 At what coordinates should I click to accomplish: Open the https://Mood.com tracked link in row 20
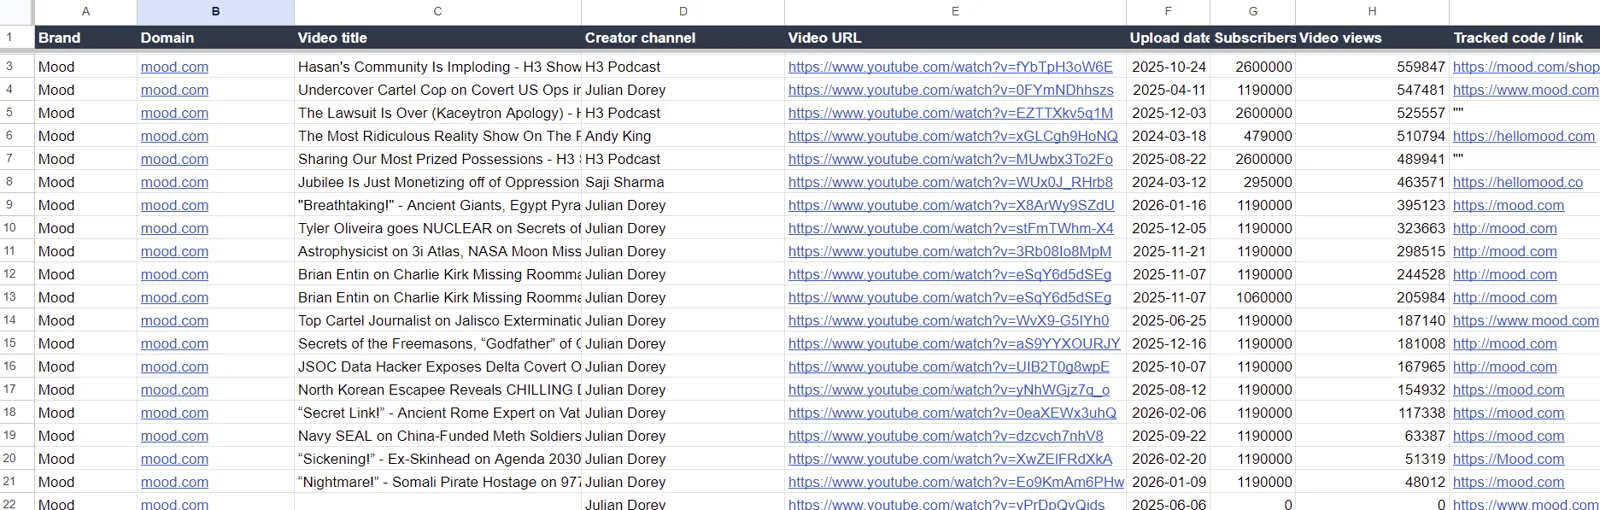coord(1508,458)
